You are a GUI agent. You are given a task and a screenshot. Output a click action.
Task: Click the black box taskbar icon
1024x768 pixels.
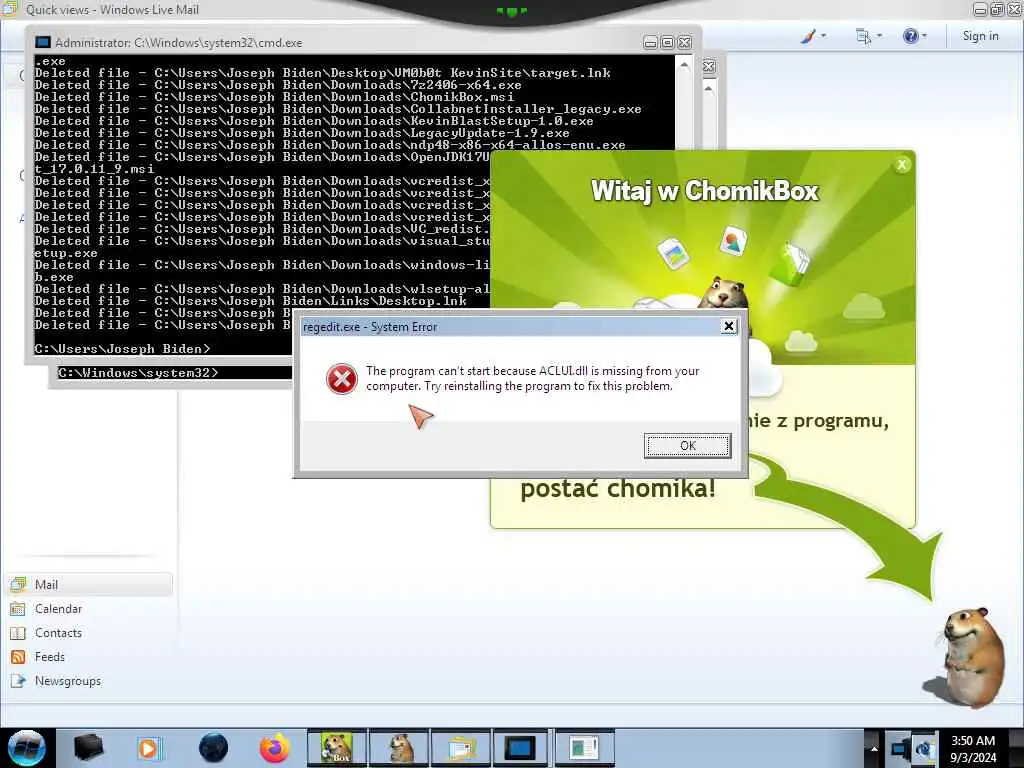(x=88, y=748)
